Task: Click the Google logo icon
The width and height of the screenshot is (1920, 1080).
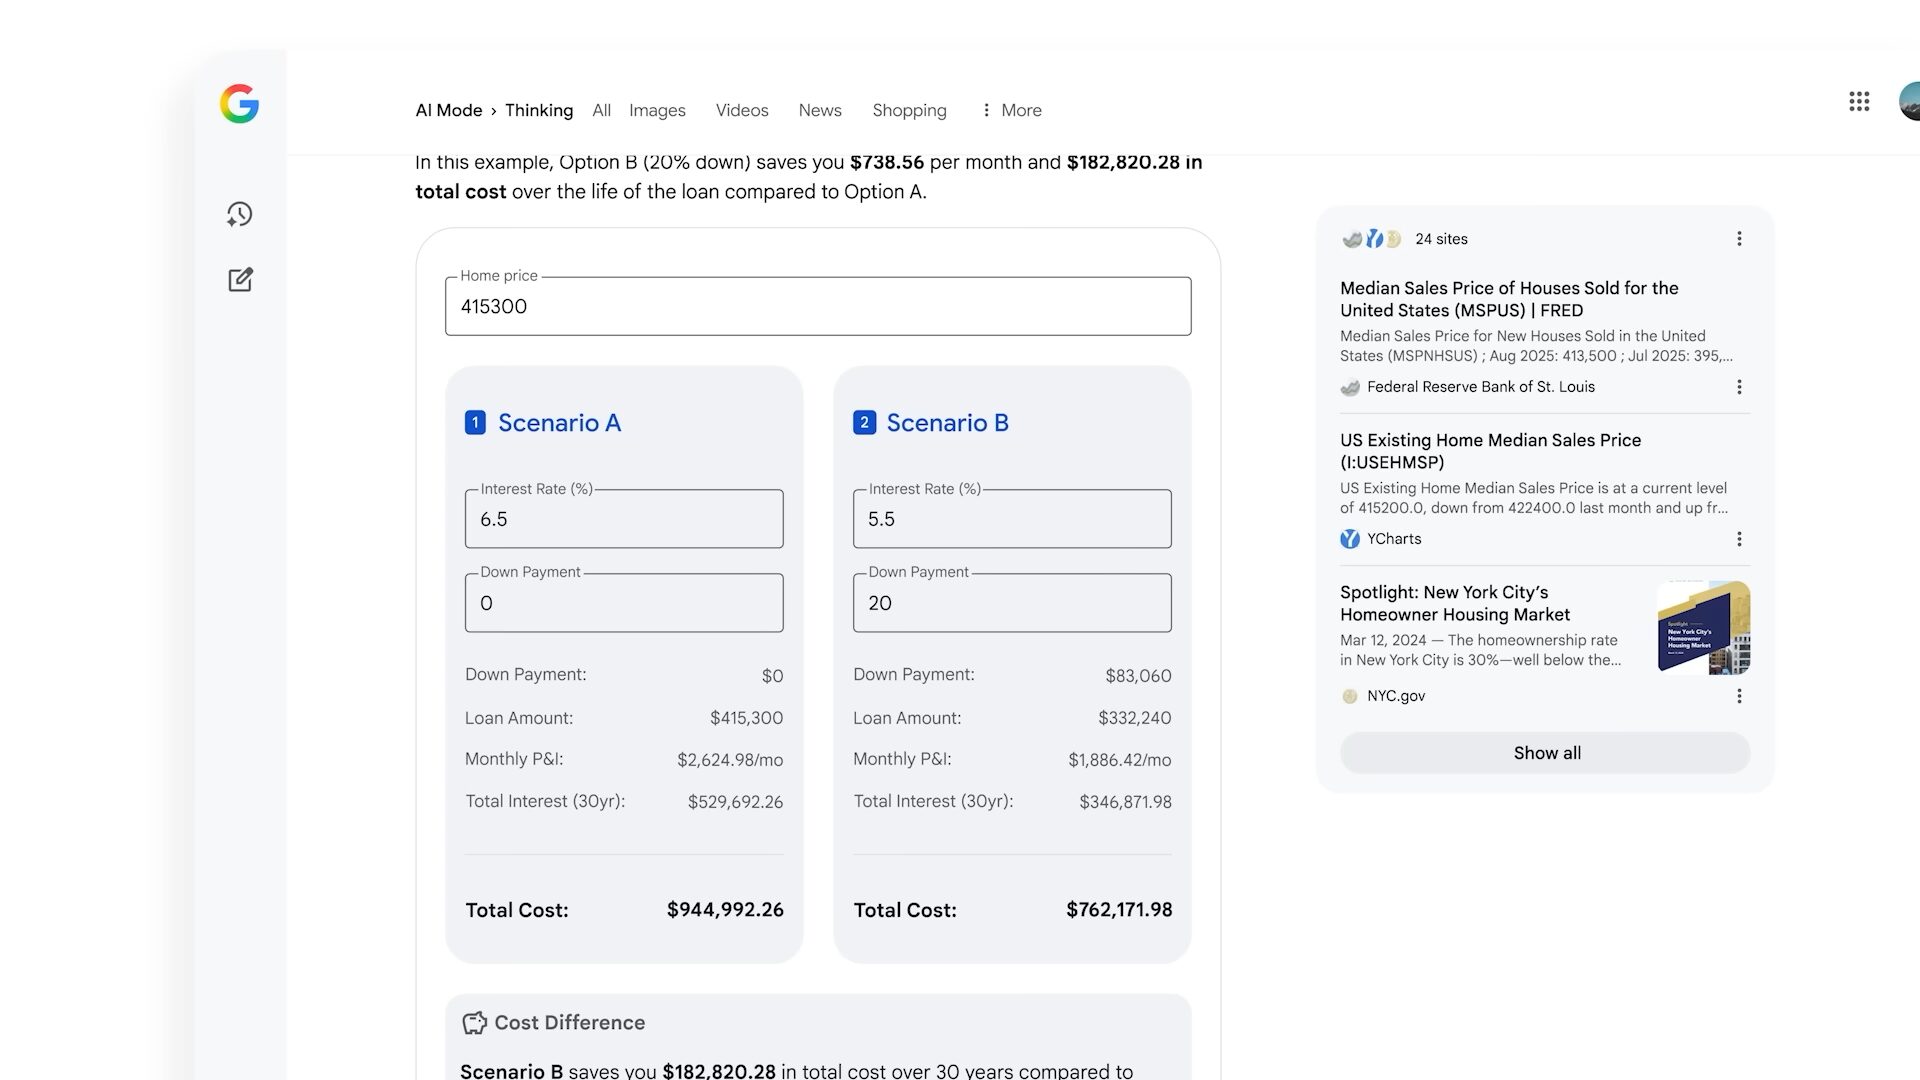Action: pyautogui.click(x=239, y=104)
